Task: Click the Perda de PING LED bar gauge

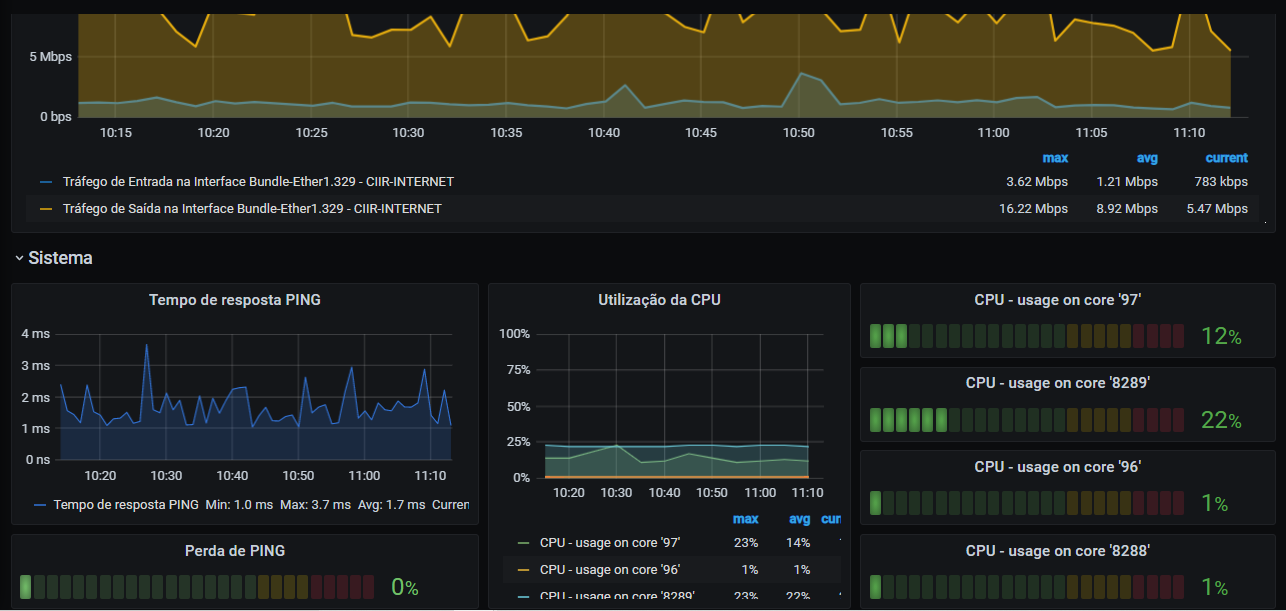Action: (197, 587)
